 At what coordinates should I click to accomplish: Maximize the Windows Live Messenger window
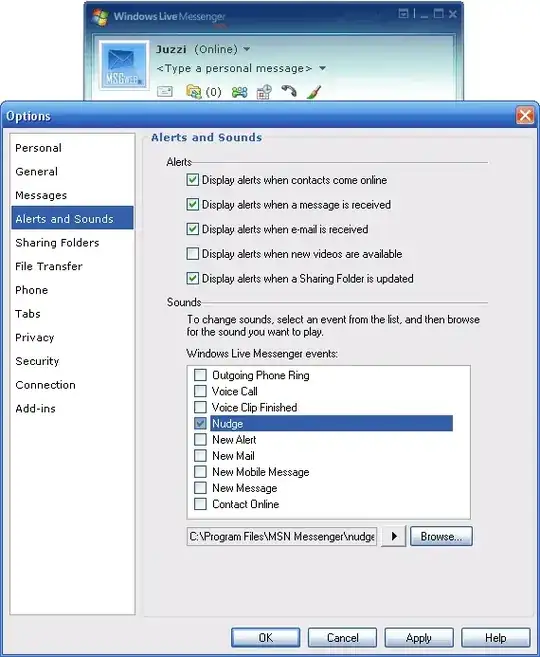[x=438, y=14]
